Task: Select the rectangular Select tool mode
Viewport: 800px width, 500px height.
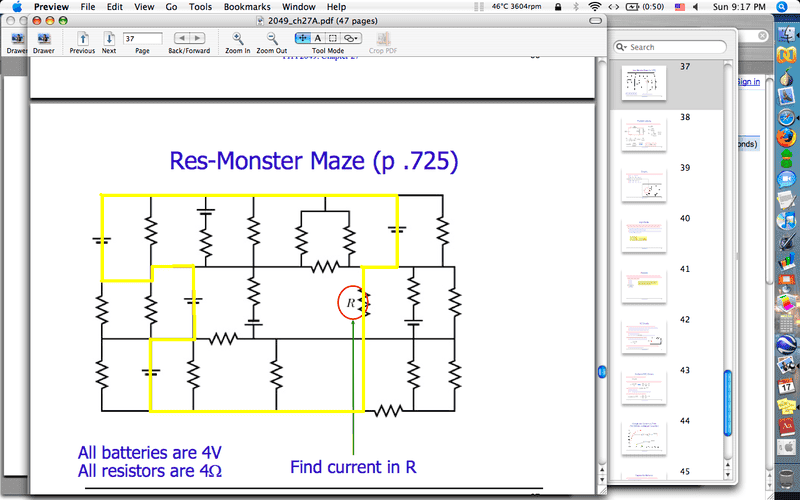Action: pyautogui.click(x=333, y=38)
